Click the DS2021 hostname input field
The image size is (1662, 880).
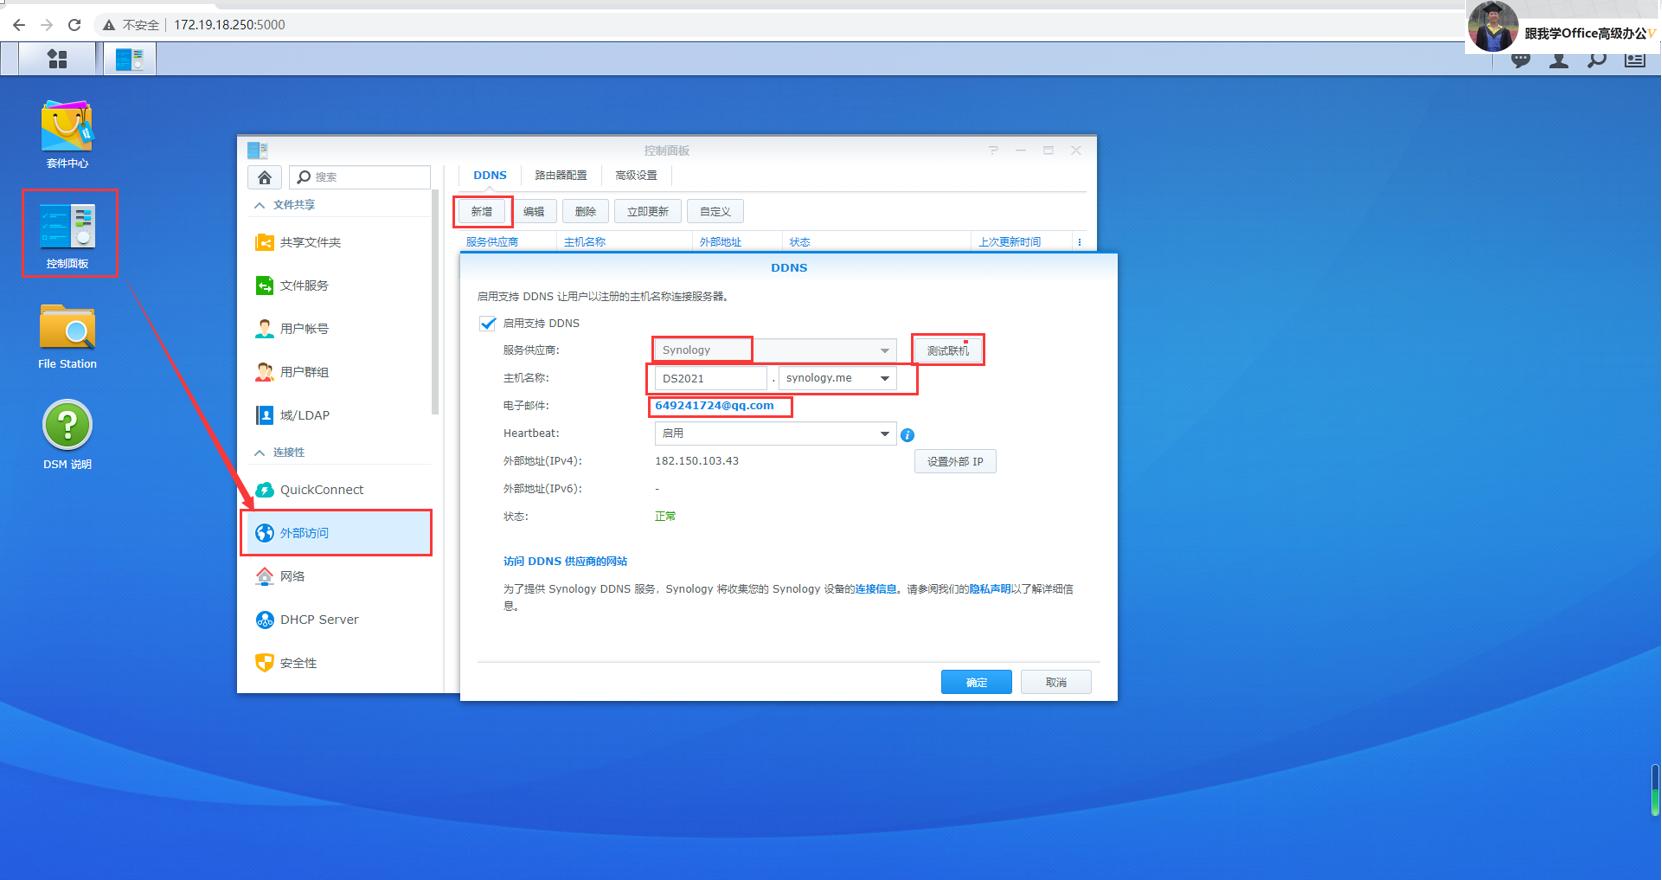[710, 378]
